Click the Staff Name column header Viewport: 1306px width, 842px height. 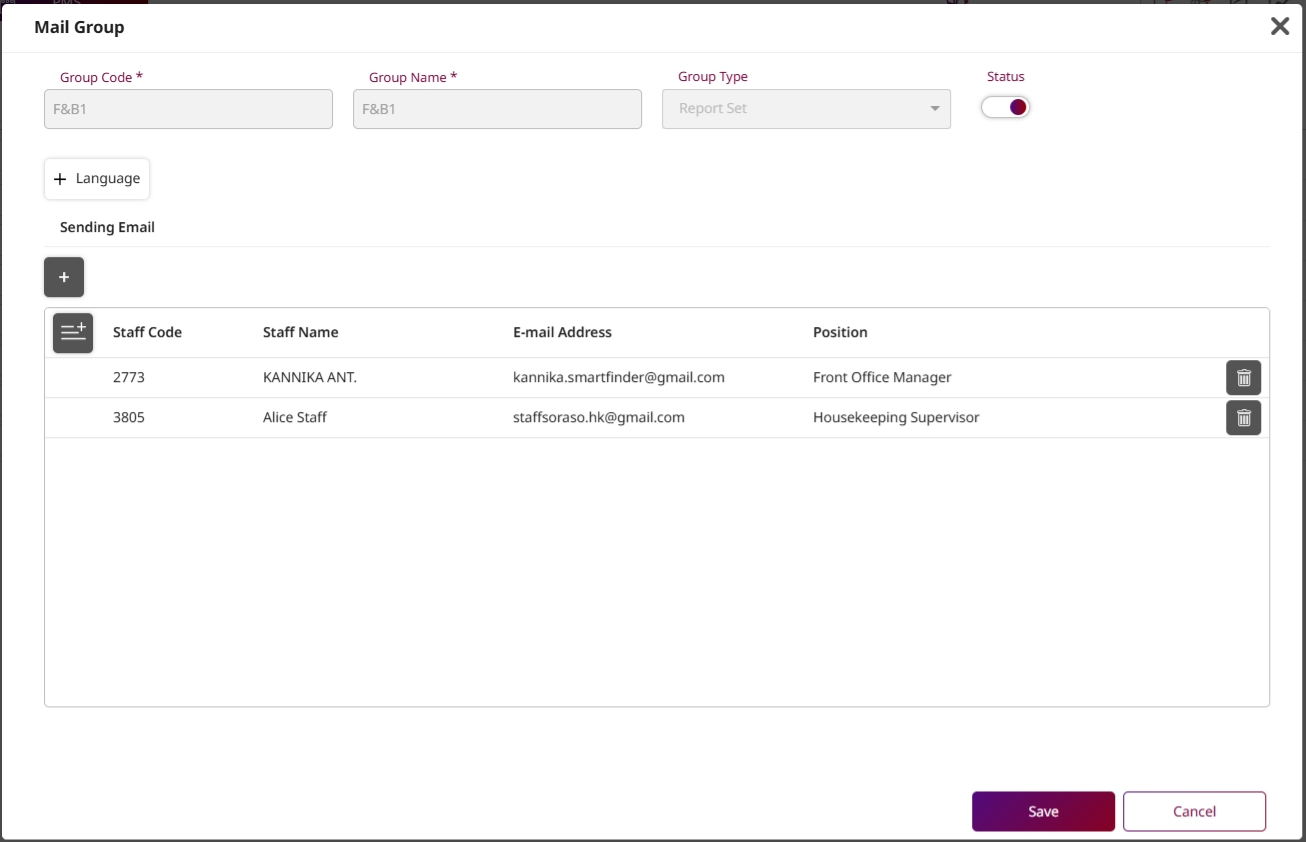point(300,332)
